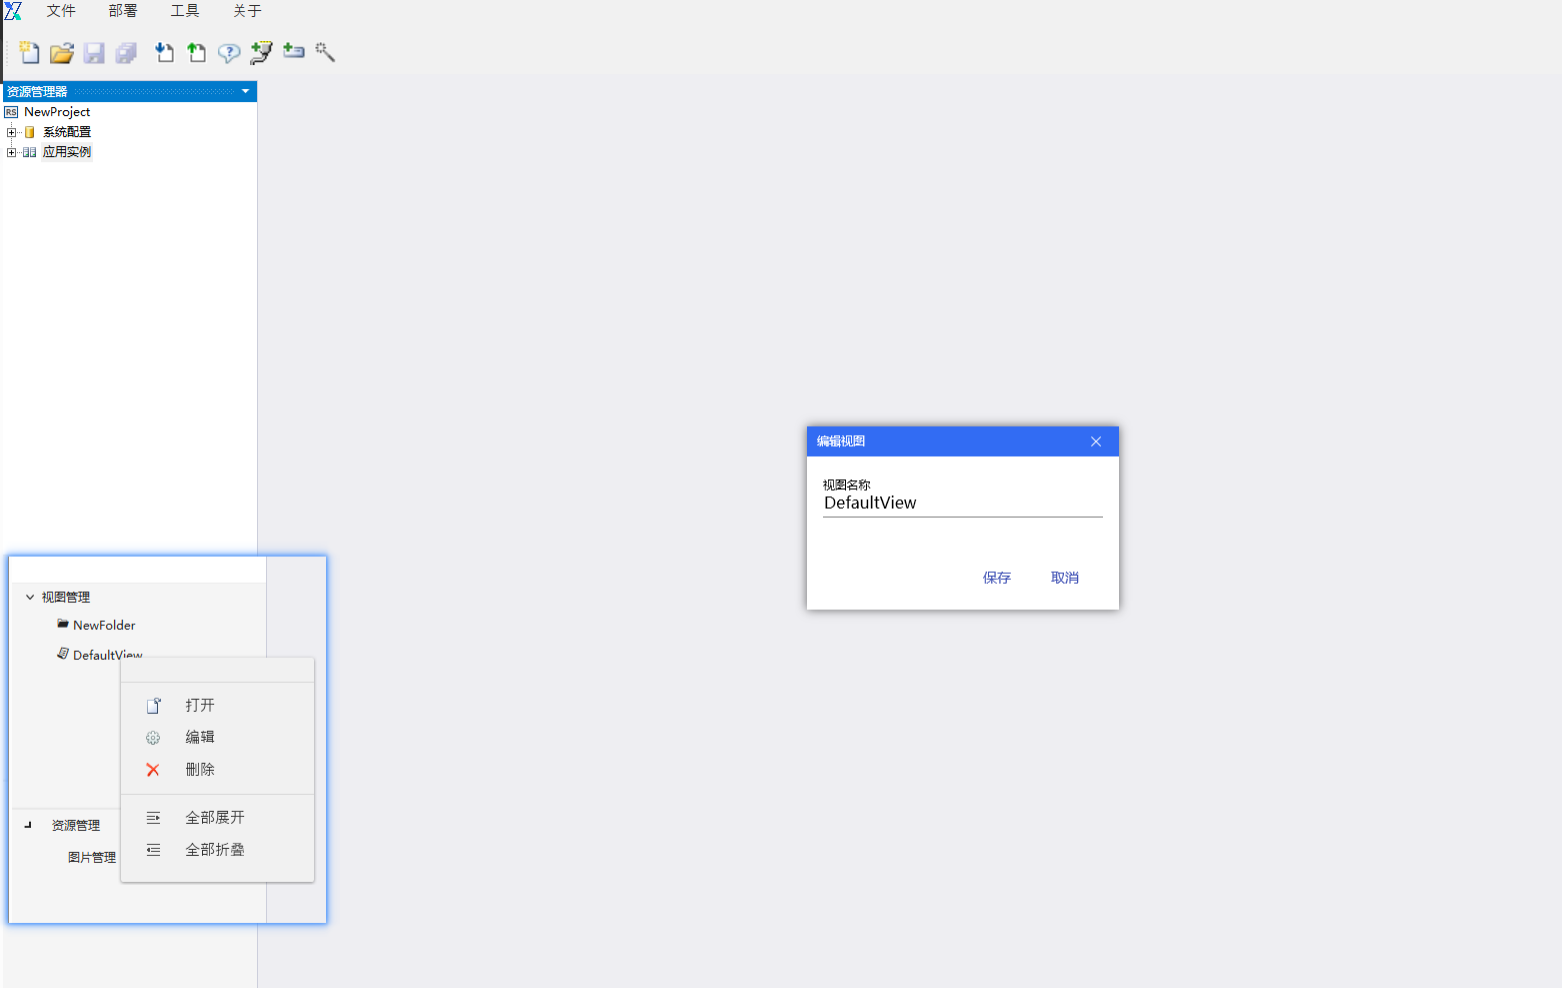Click the new project toolbar icon

click(x=29, y=52)
